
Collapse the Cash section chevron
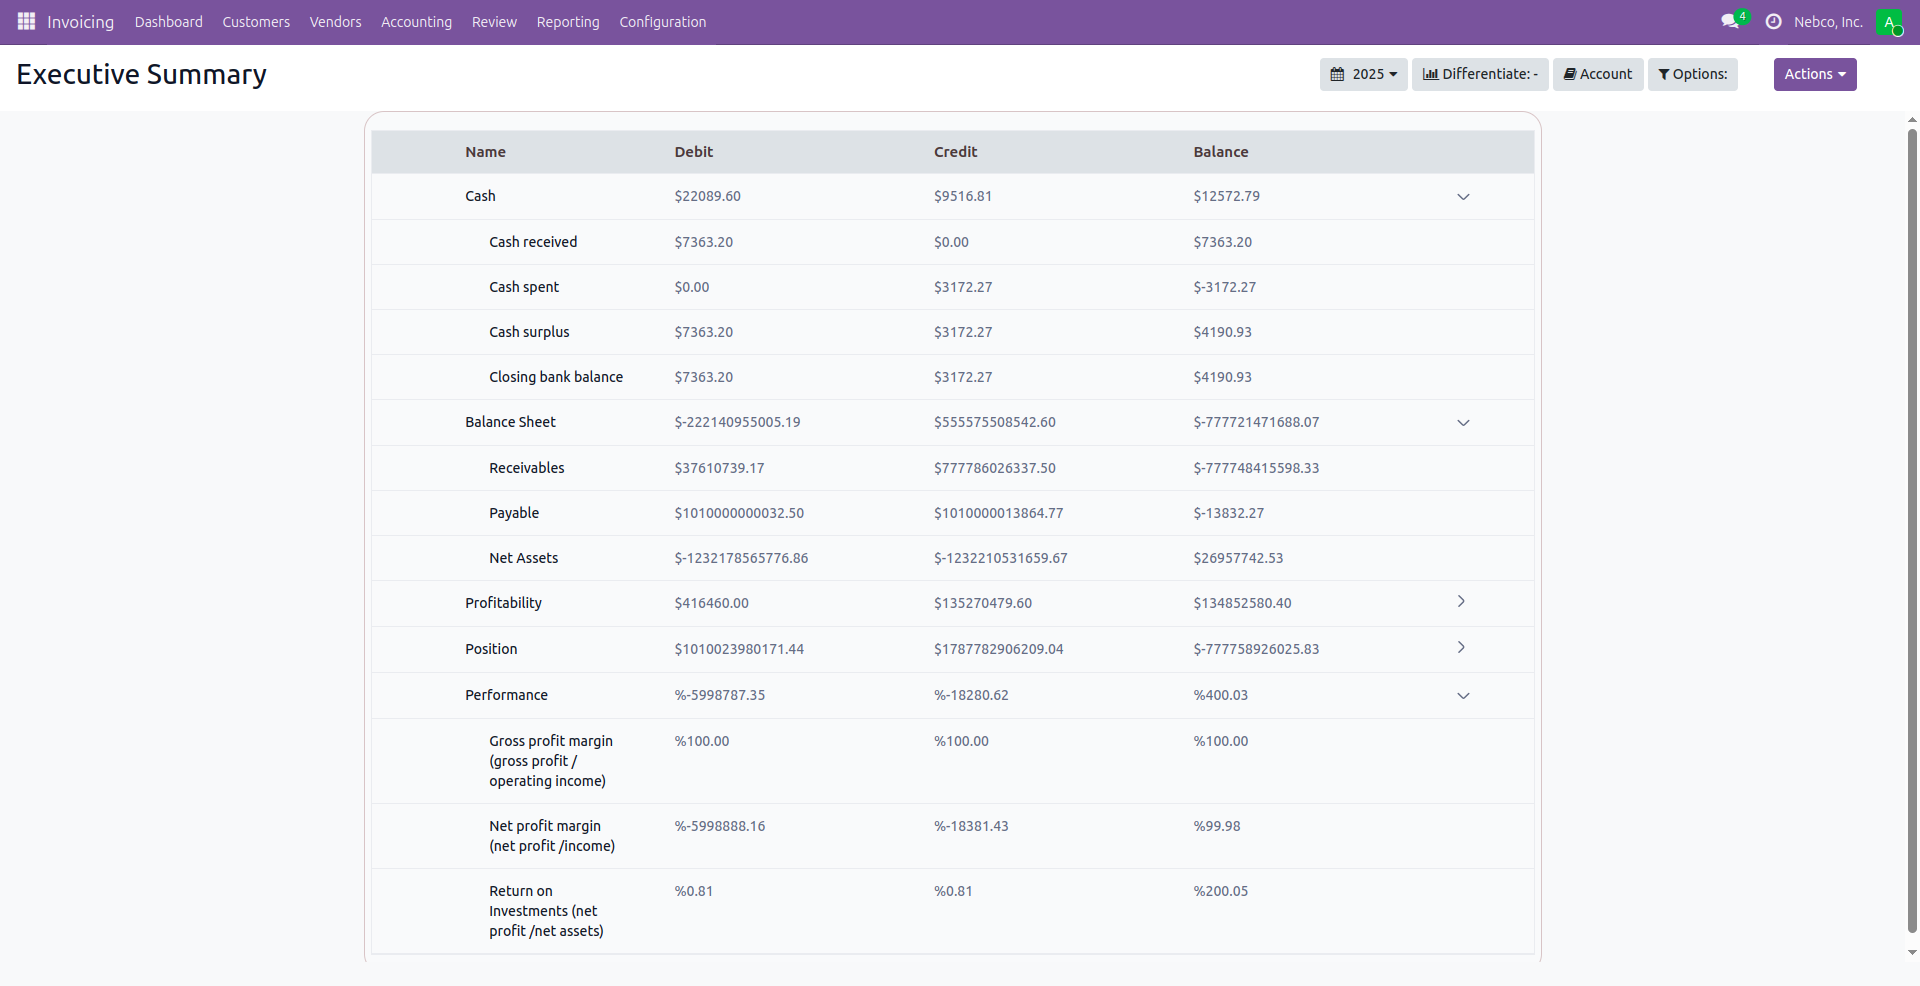point(1463,197)
